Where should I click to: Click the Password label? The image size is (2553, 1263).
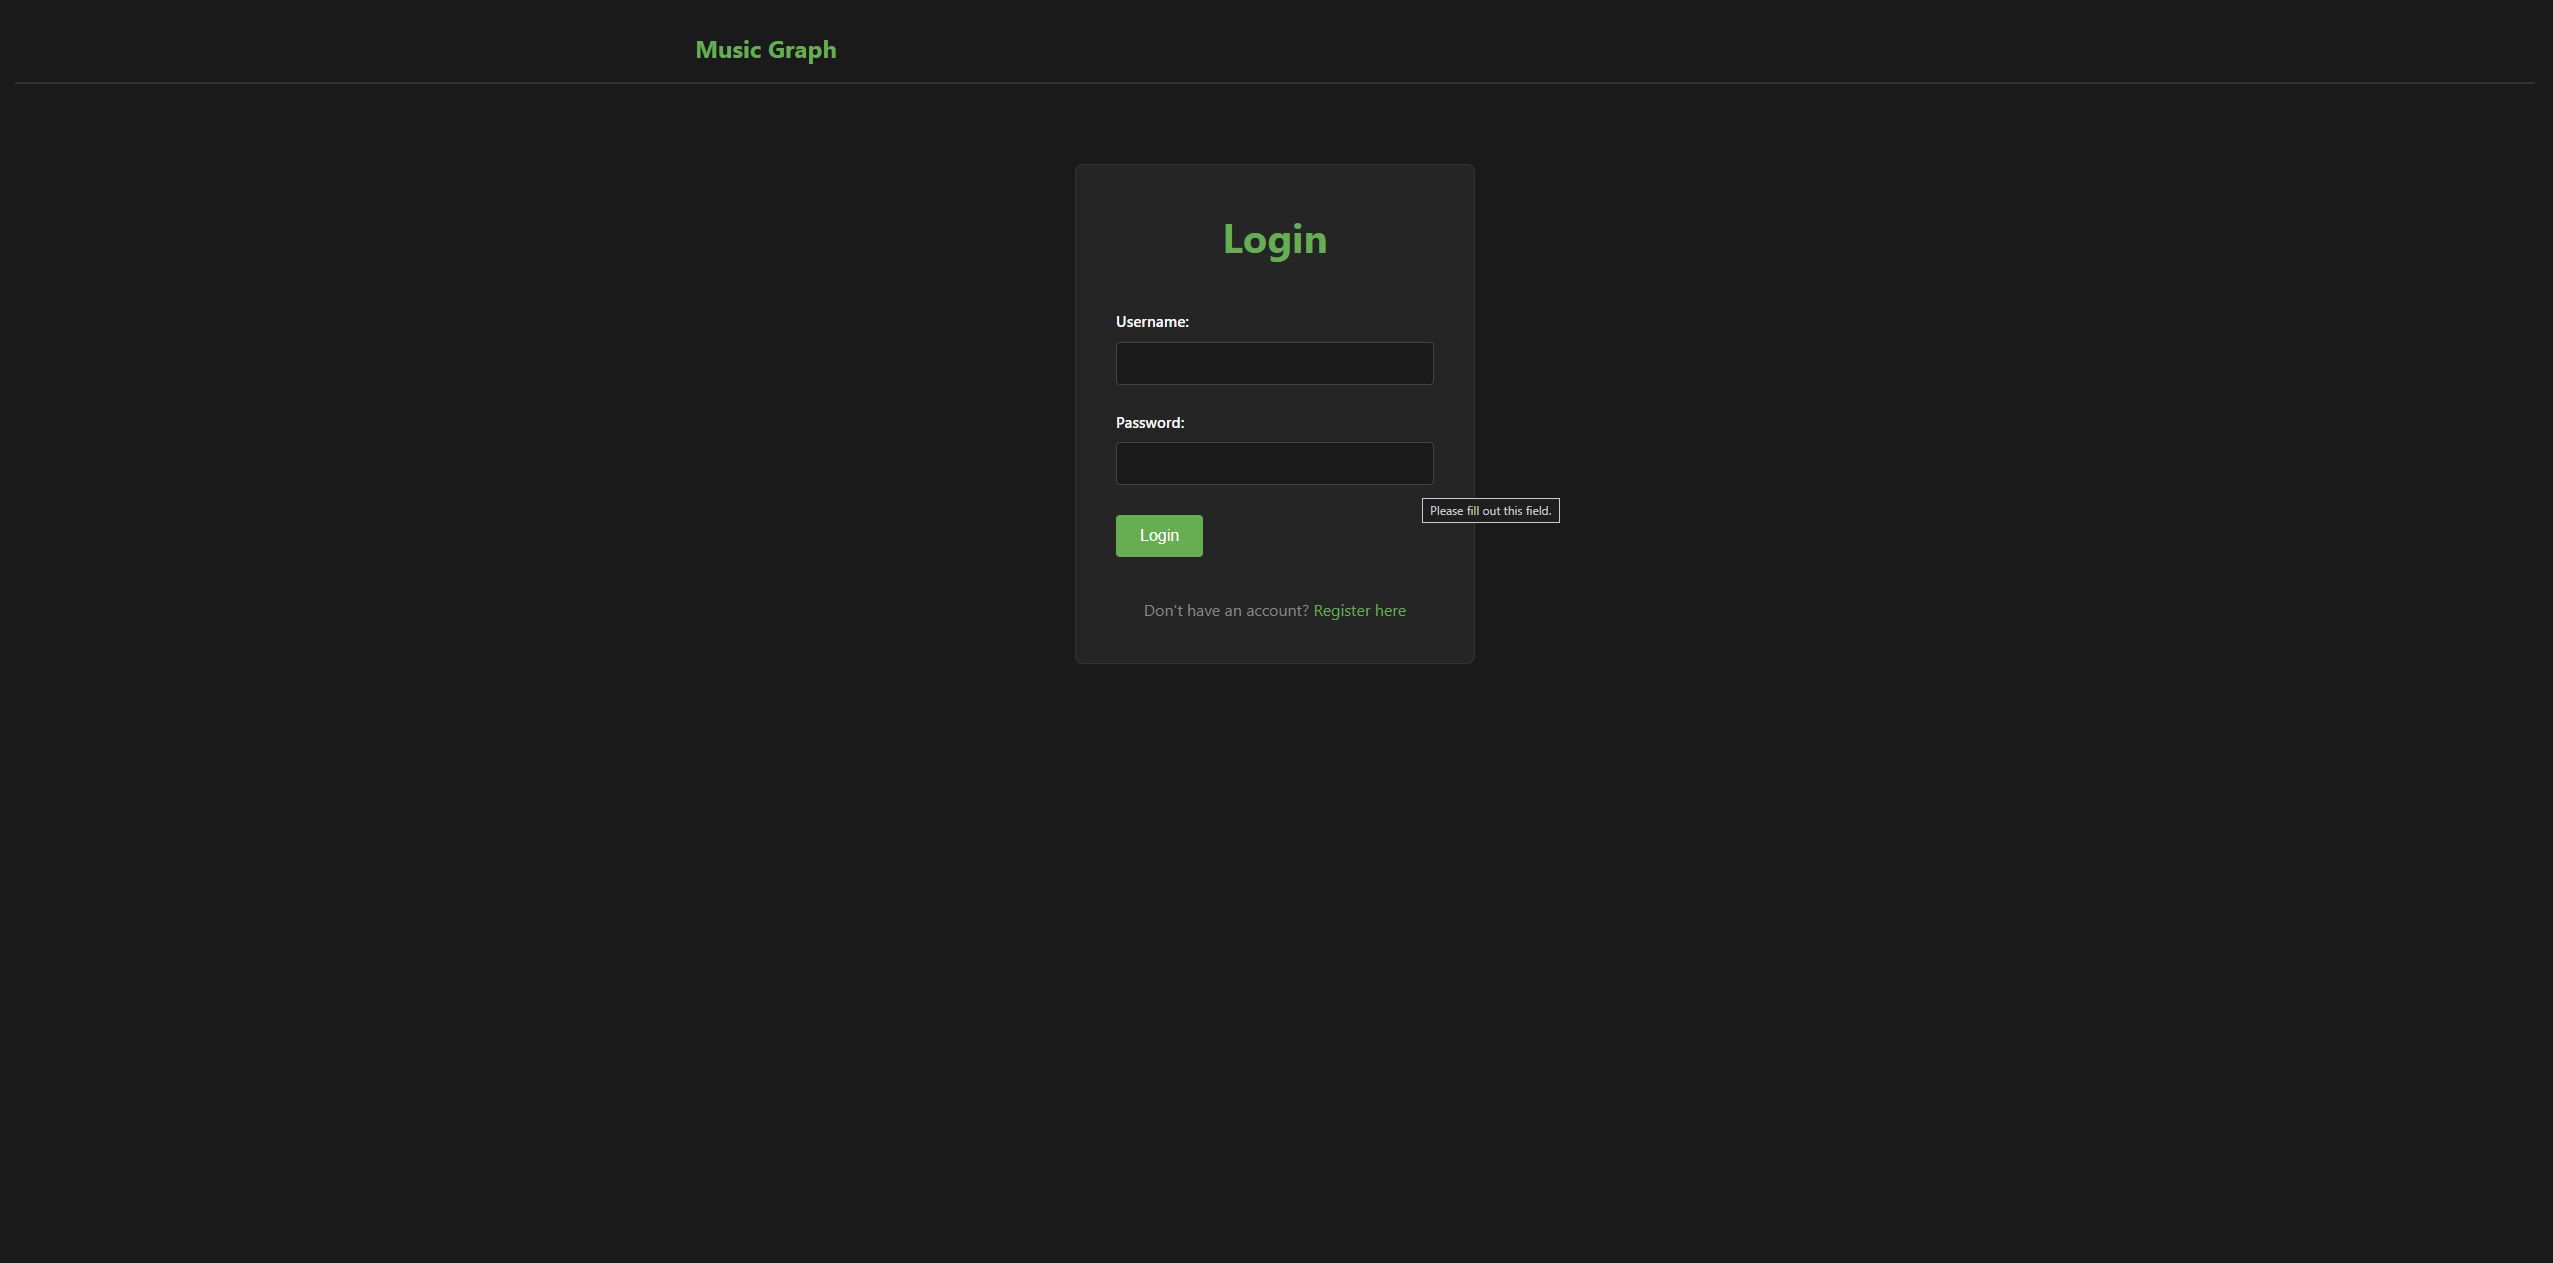coord(1149,422)
